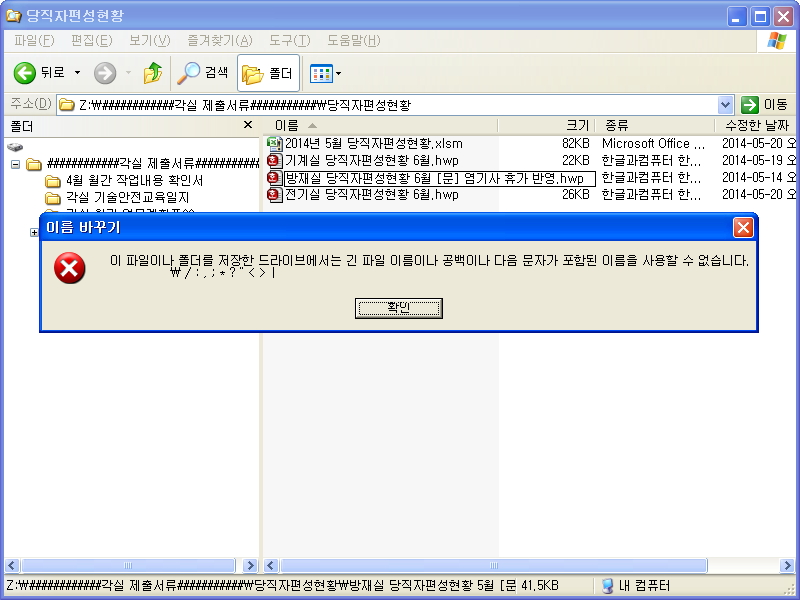Viewport: 800px width, 600px height.
Task: Open the 검색 search tool
Action: pos(203,73)
